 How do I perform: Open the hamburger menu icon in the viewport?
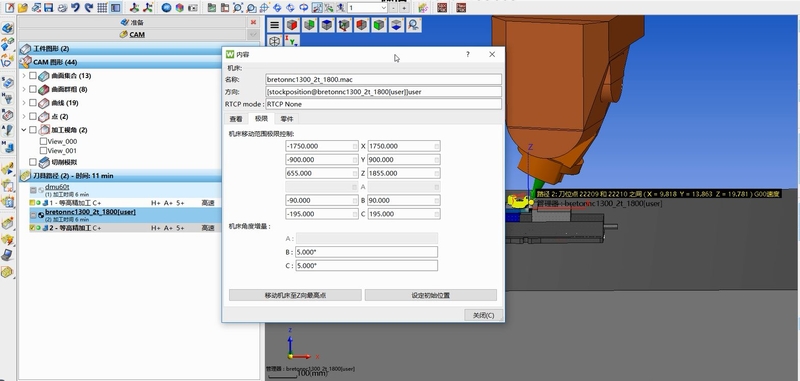coord(274,24)
